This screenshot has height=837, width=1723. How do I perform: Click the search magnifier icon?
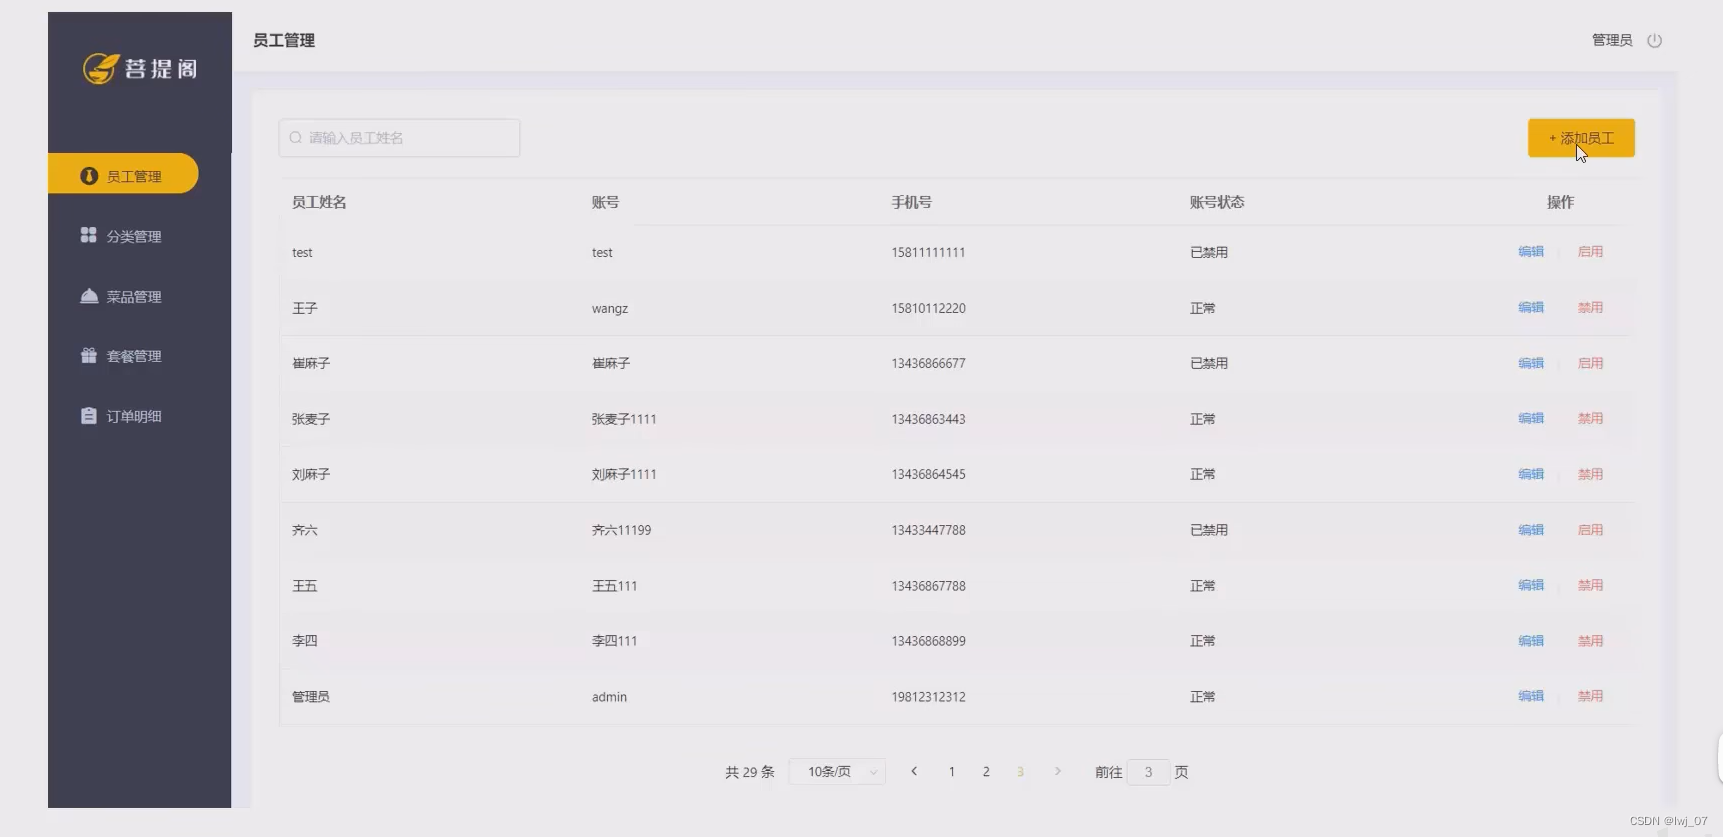[296, 138]
